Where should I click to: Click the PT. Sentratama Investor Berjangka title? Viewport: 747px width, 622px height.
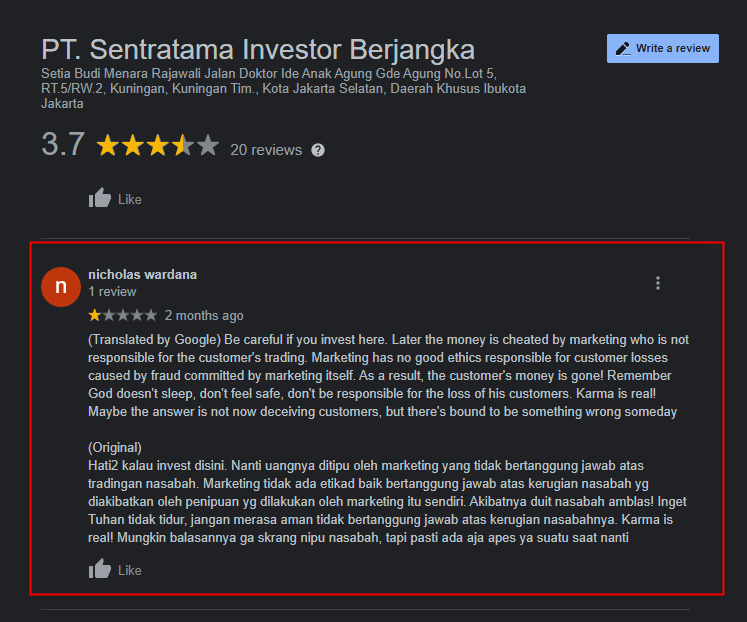[x=258, y=50]
